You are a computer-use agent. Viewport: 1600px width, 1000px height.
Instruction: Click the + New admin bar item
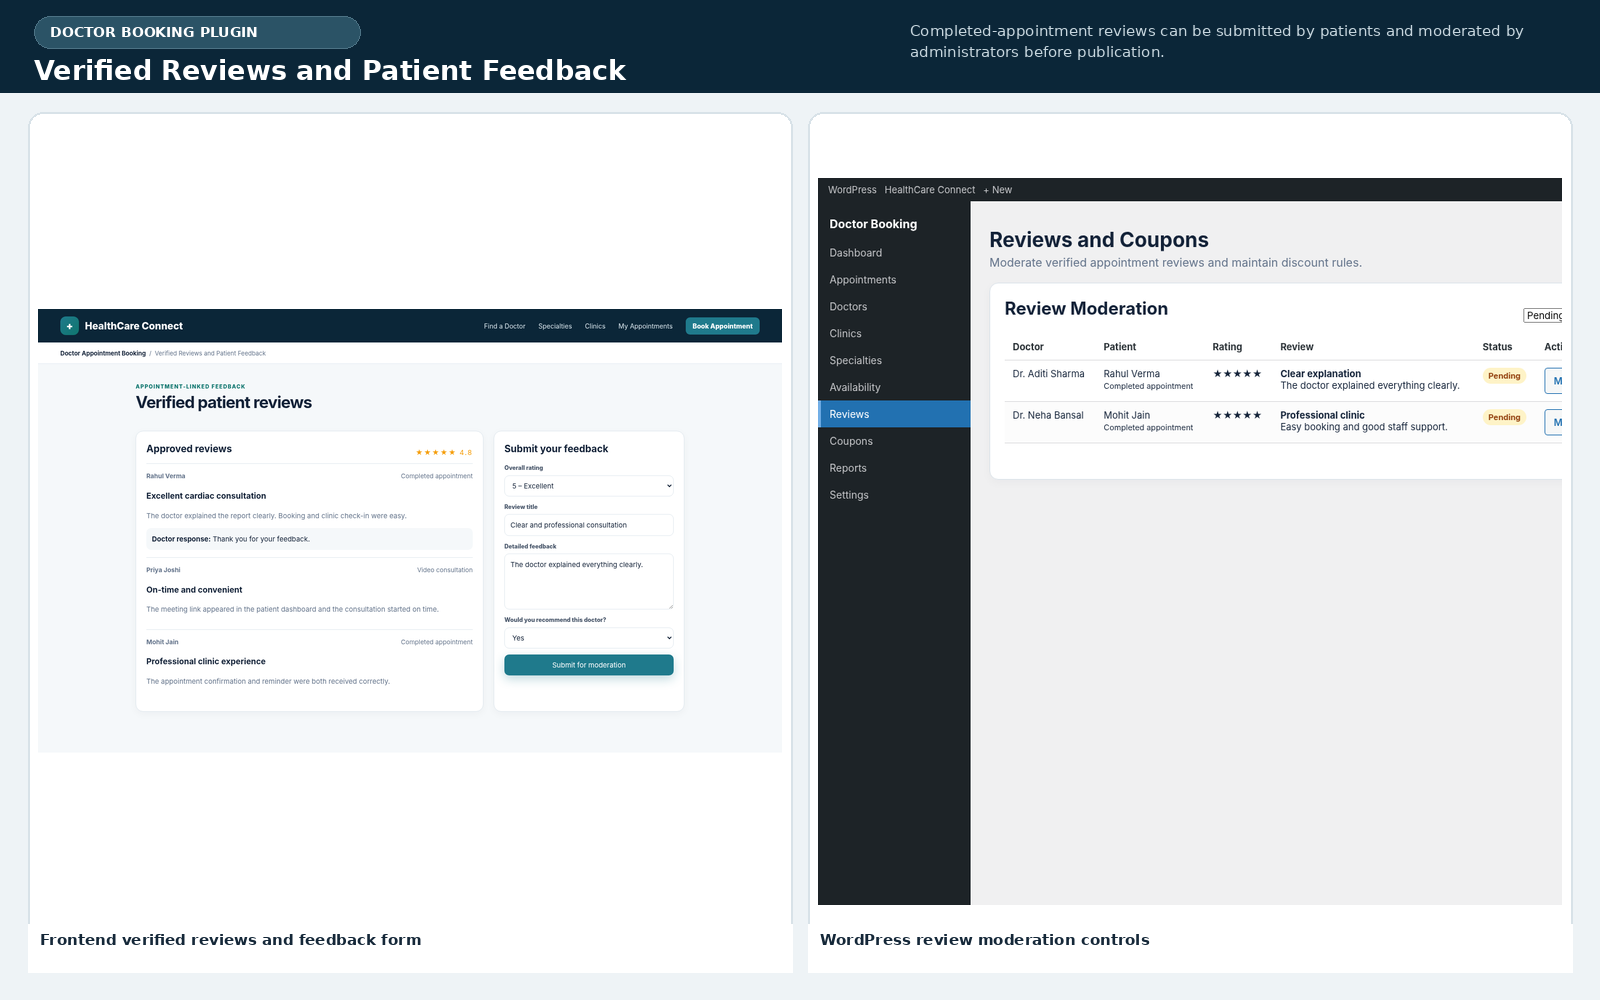[x=997, y=190]
